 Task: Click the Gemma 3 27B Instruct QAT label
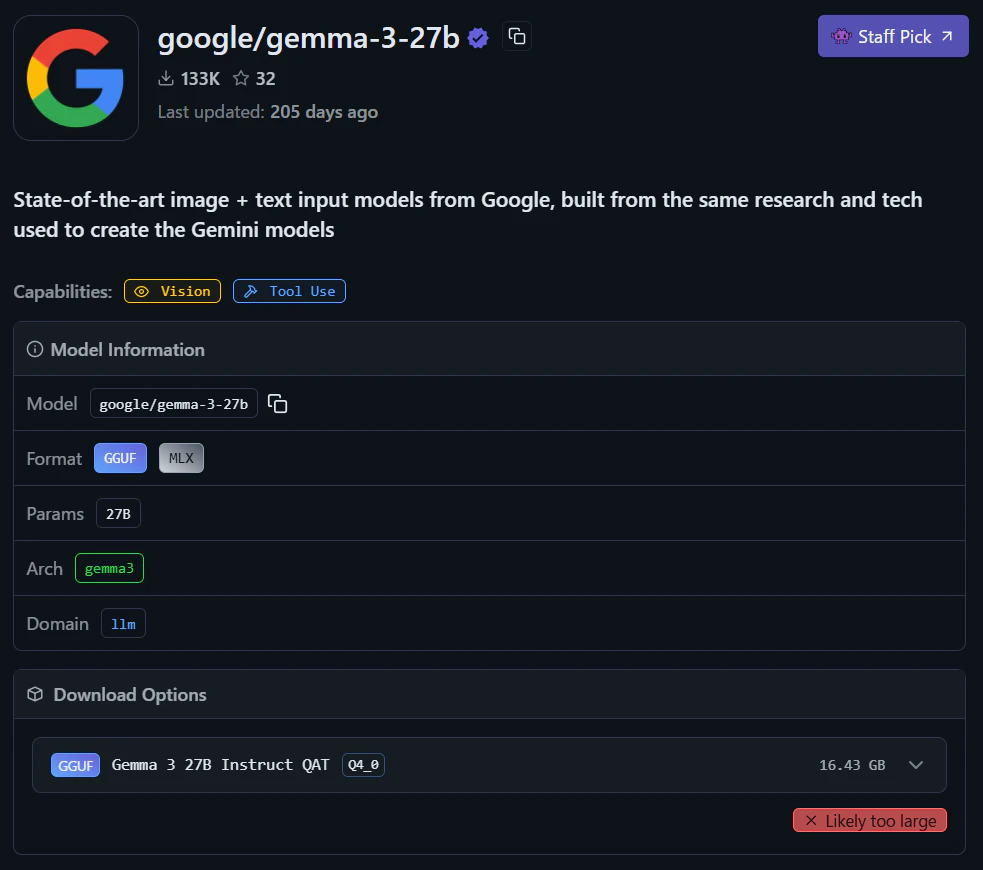pyautogui.click(x=220, y=765)
